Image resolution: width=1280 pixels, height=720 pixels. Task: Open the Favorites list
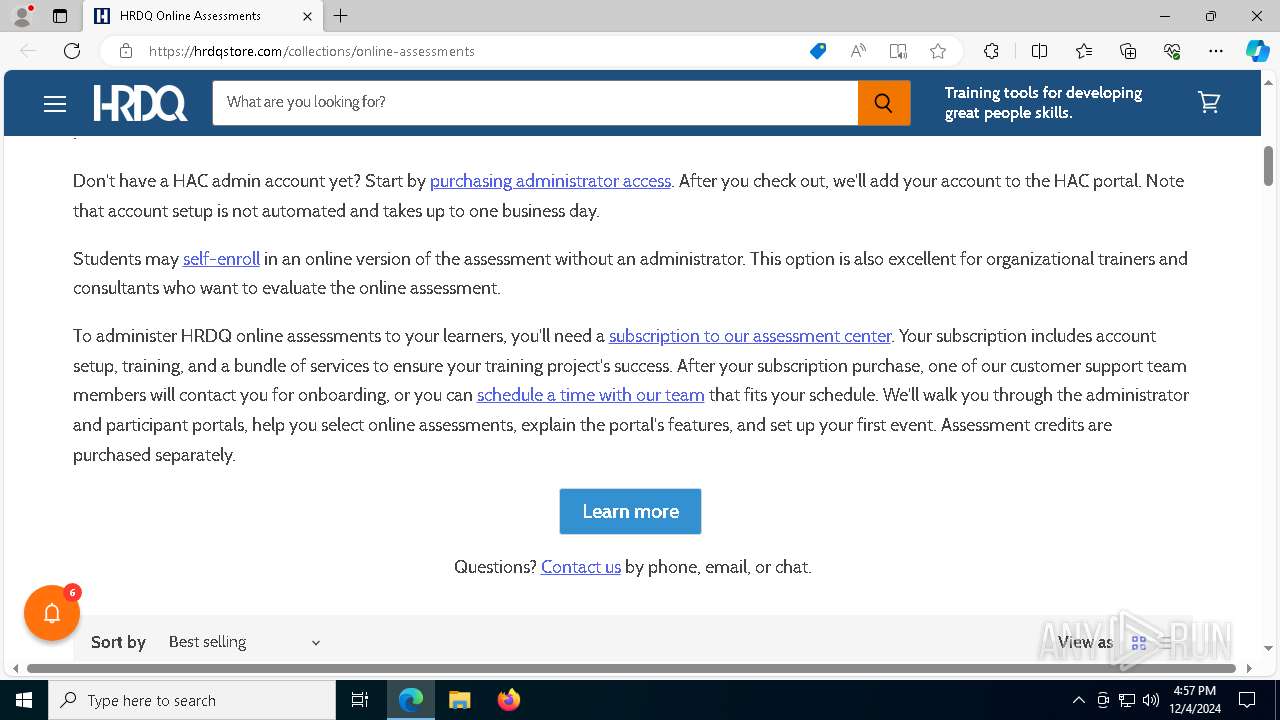[x=1084, y=51]
